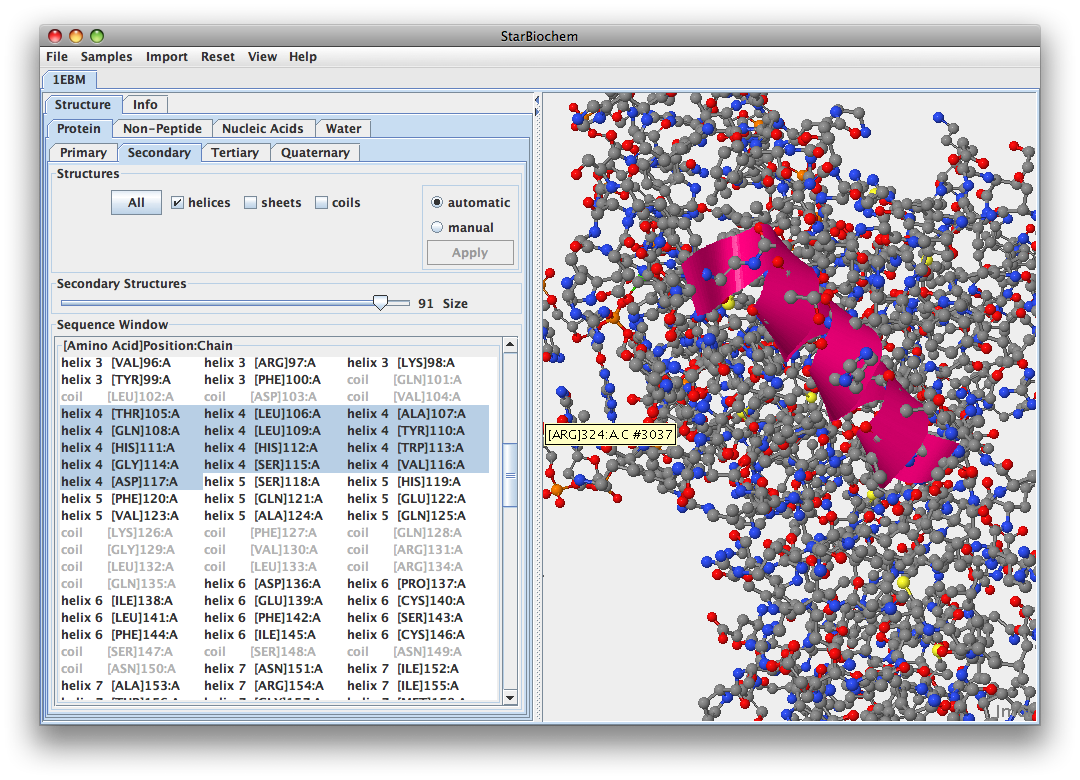The image size is (1080, 780).
Task: Enable the coils checkbox
Action: coord(322,203)
